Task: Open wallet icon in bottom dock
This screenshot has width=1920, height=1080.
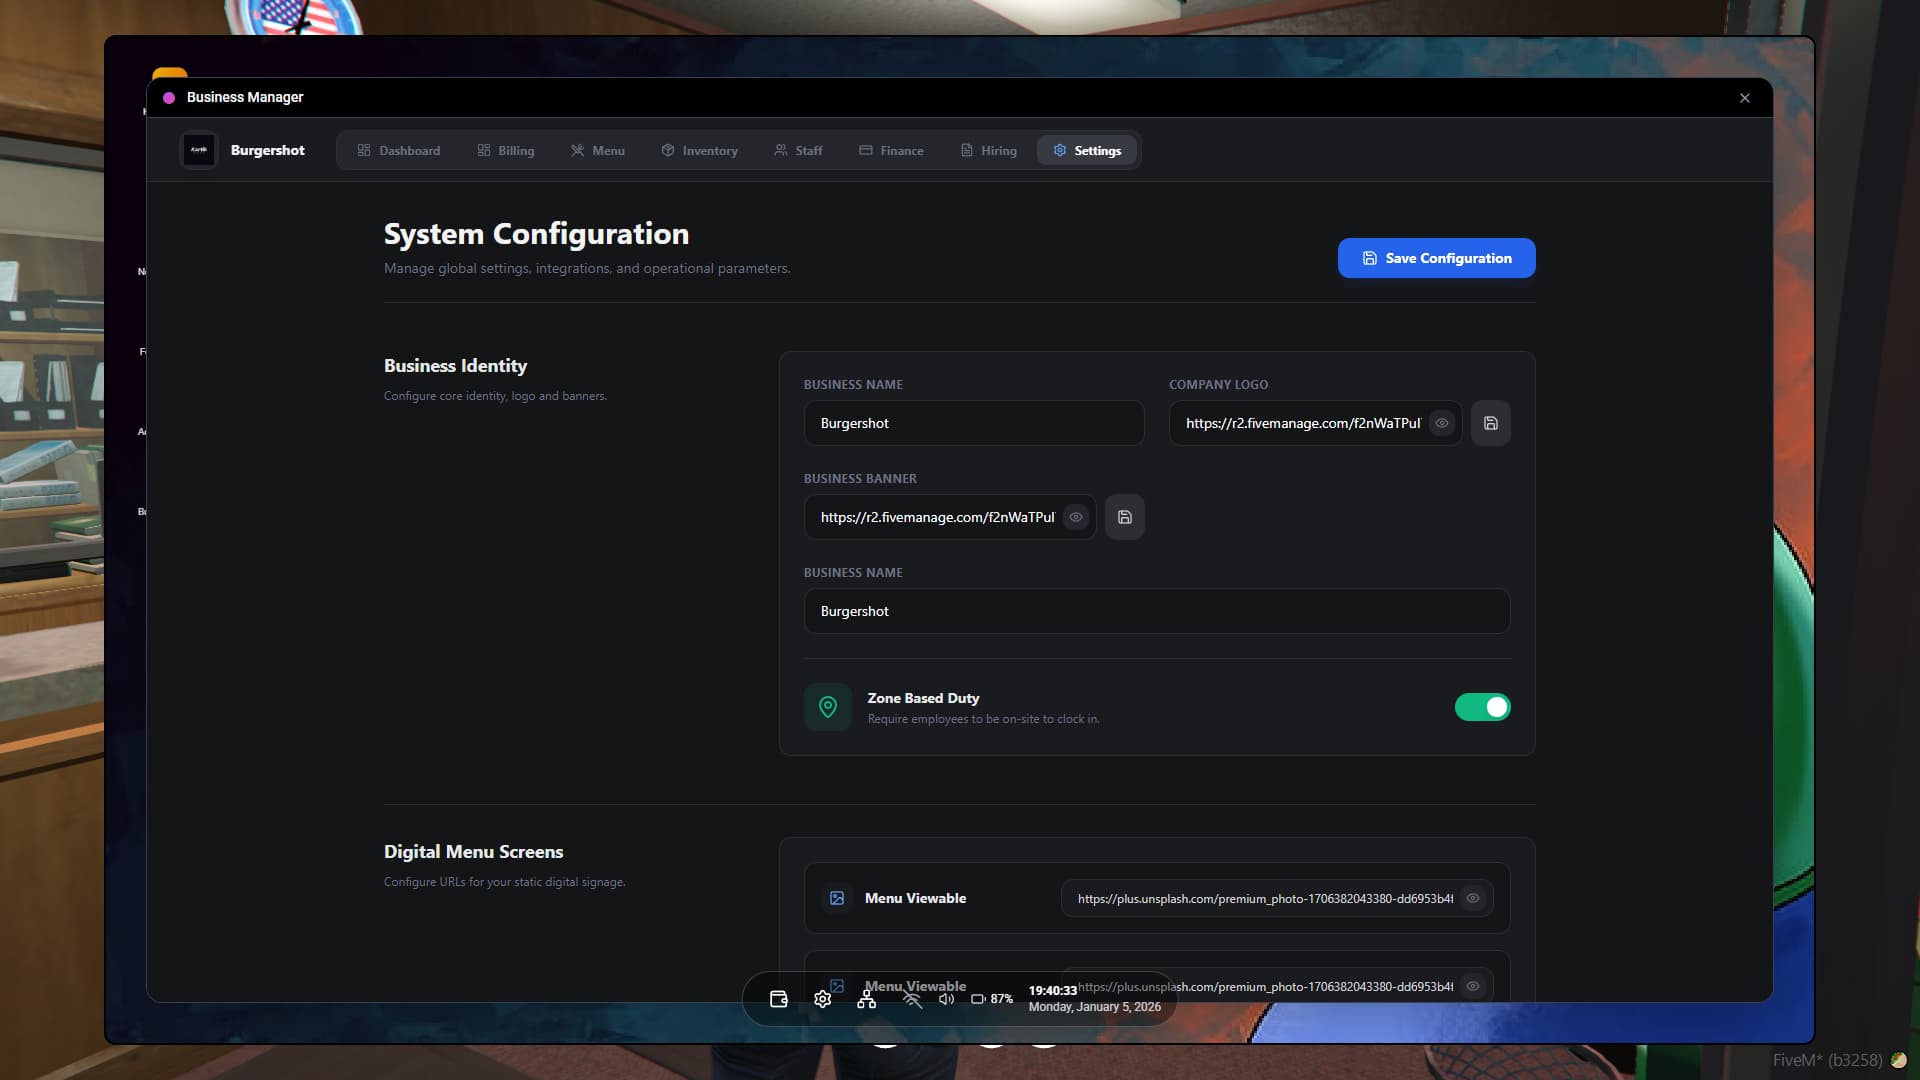Action: 779,999
